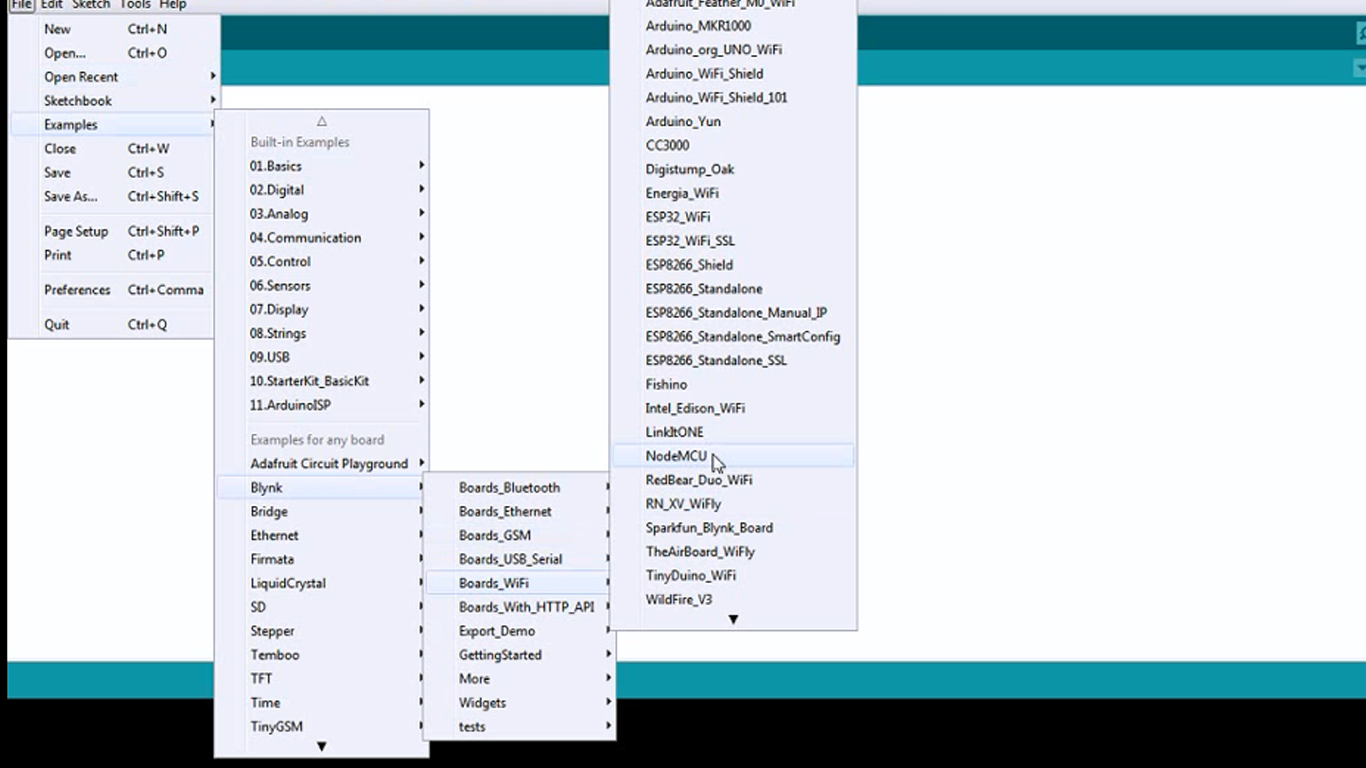The height and width of the screenshot is (768, 1366).
Task: Expand LiquidCrystal library examples
Action: click(322, 584)
